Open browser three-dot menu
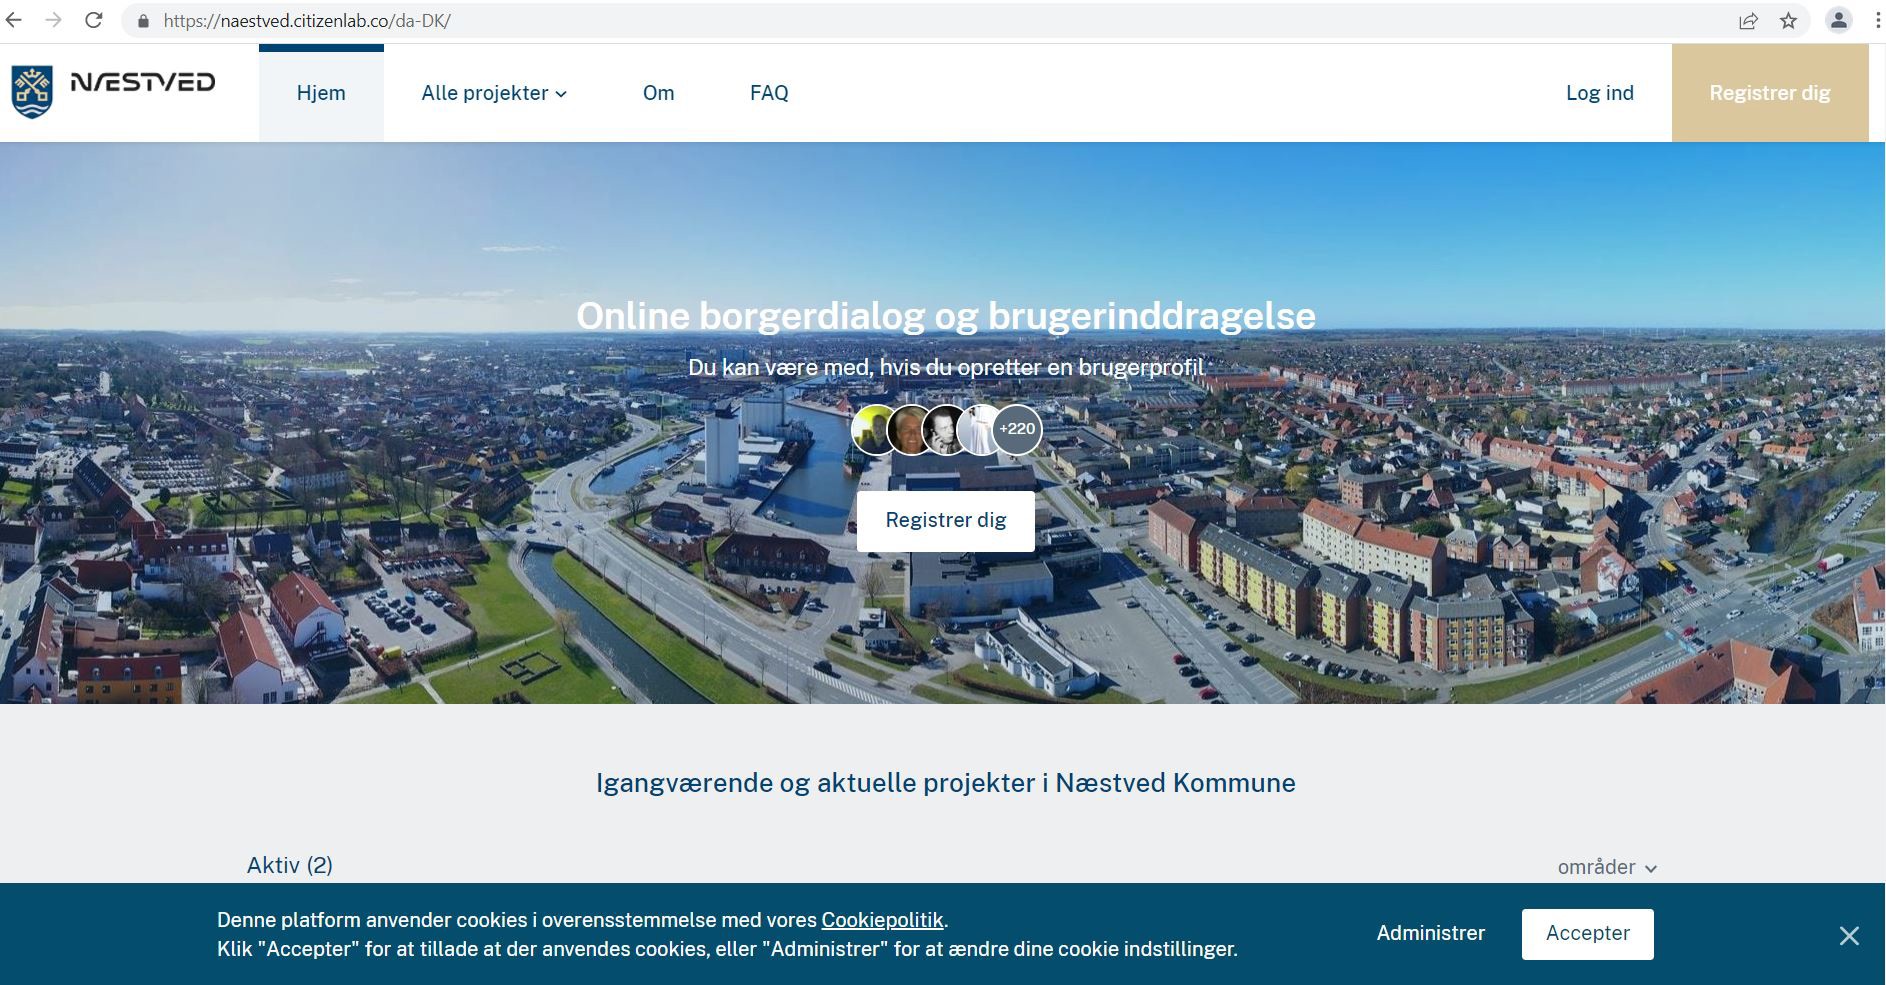1886x985 pixels. click(x=1877, y=20)
